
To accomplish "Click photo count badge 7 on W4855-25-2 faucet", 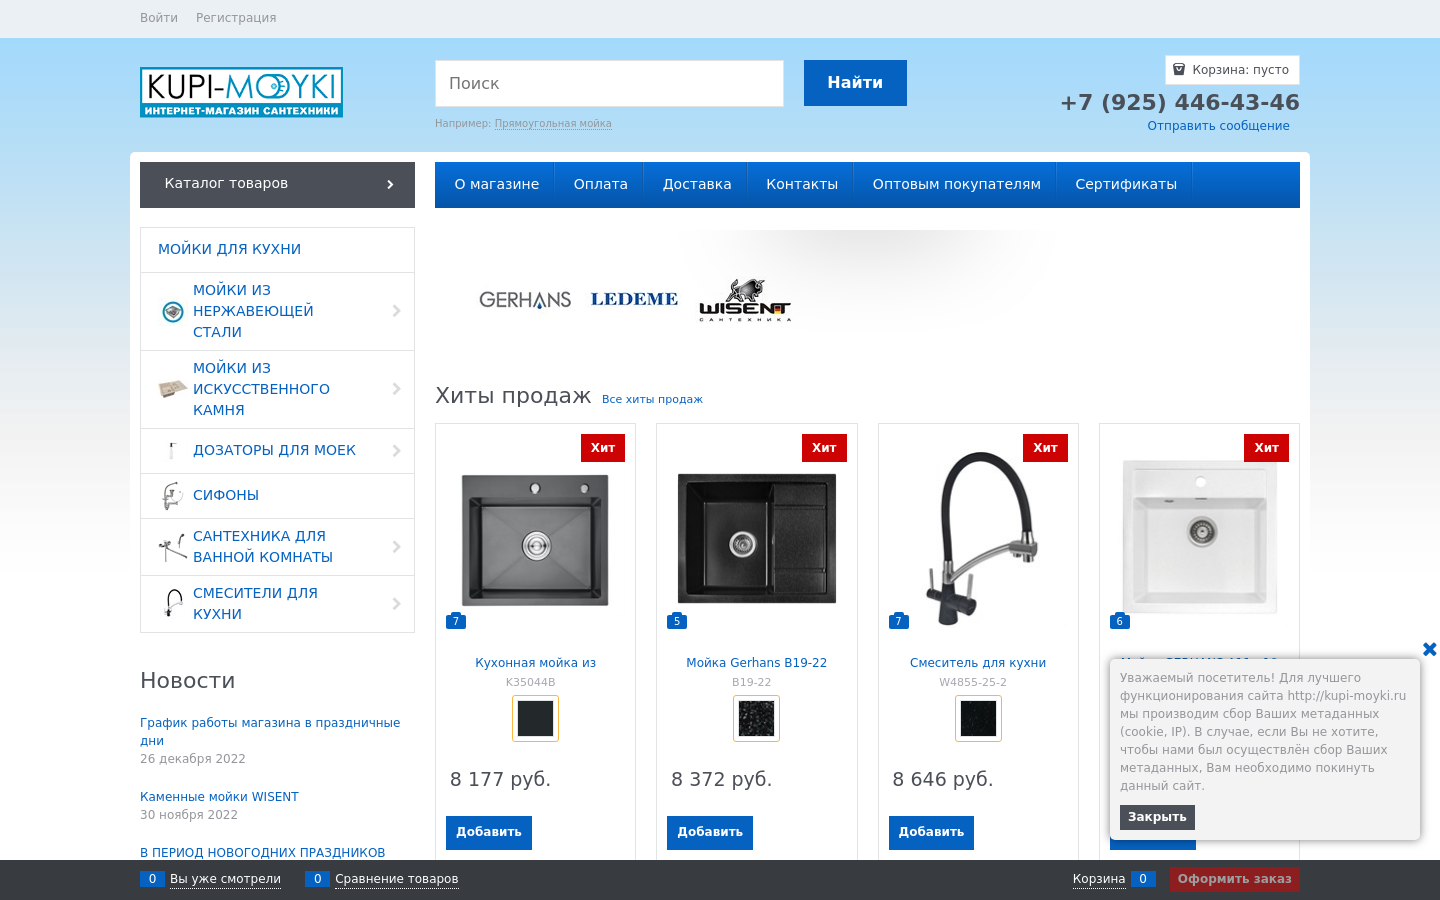I will coord(899,621).
